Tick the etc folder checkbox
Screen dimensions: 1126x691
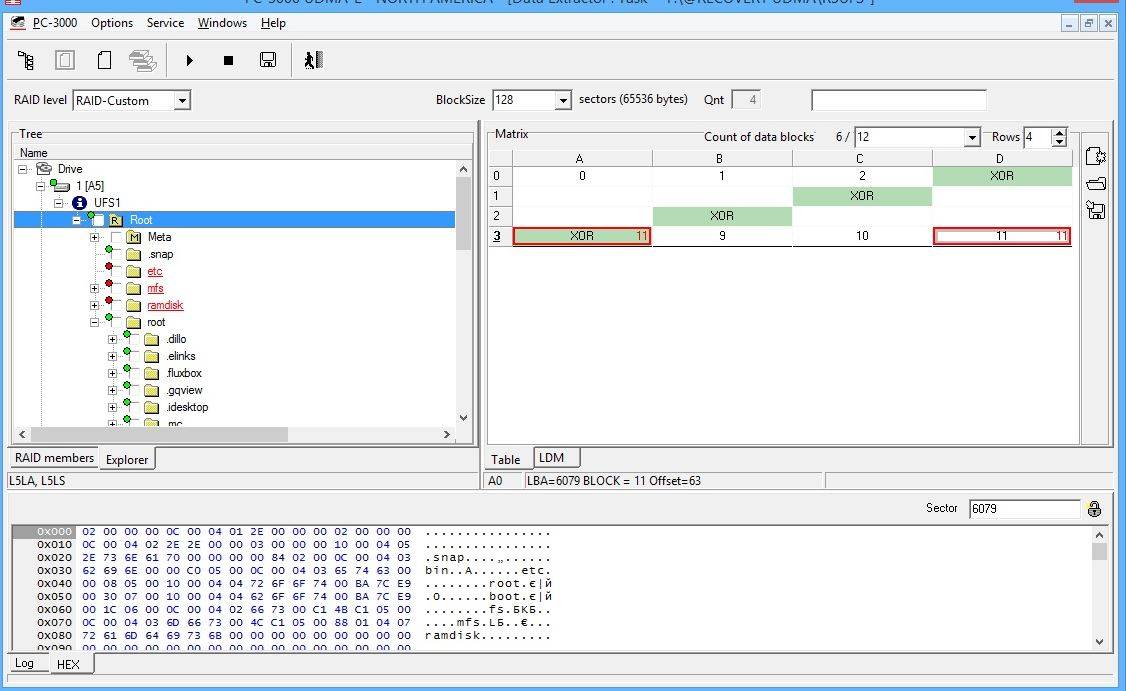[x=116, y=272]
